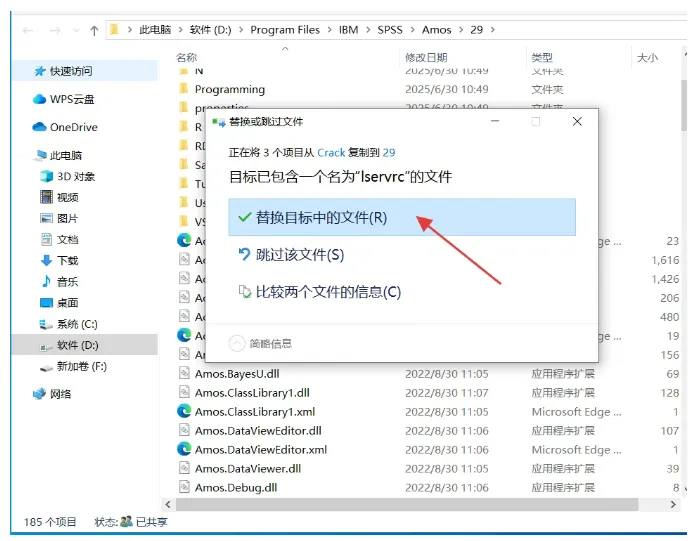
Task: Collapse dialog details with 简略信息 arrow
Action: click(237, 343)
